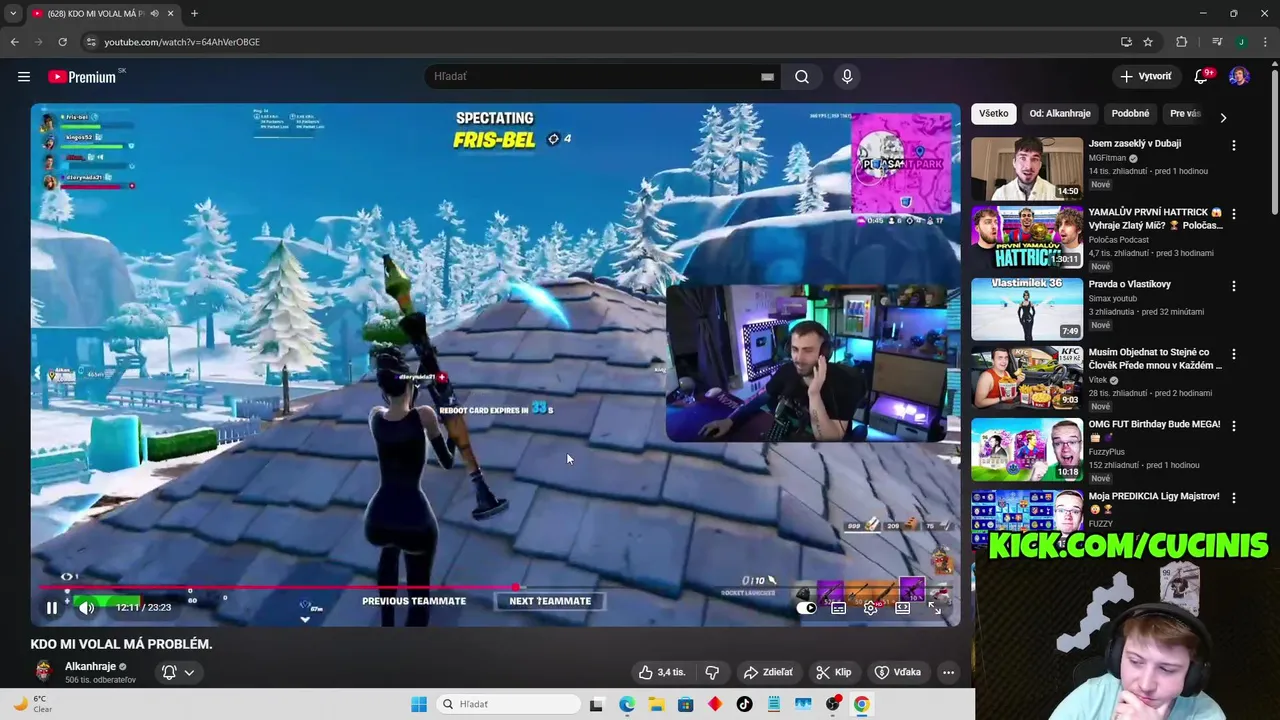Dislike the video
This screenshot has width=1280, height=720.
(712, 672)
